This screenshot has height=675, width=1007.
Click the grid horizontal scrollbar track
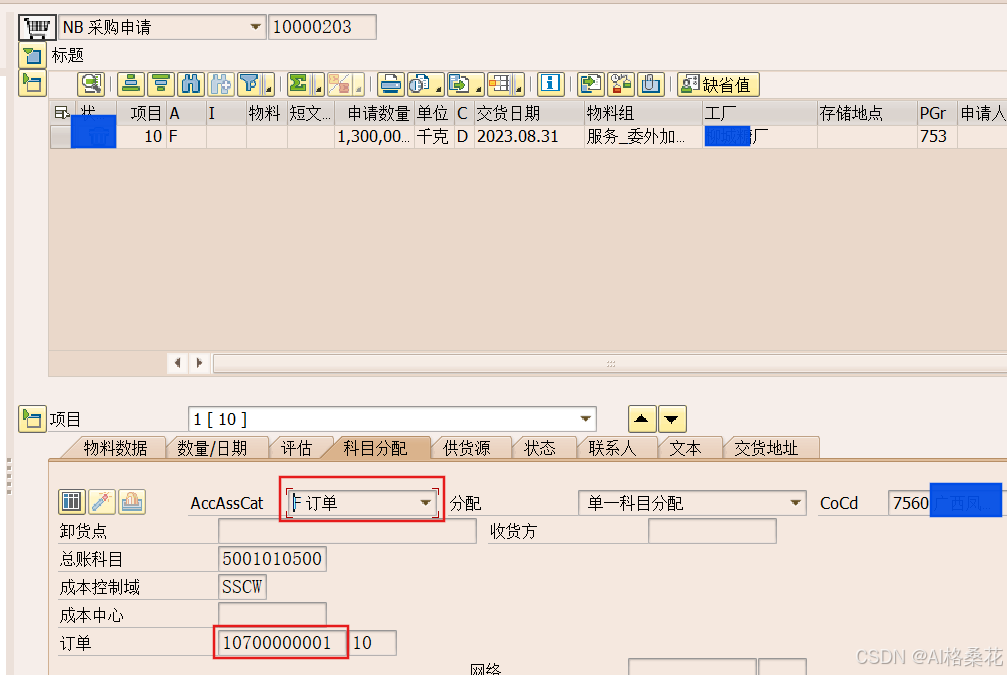tap(609, 364)
